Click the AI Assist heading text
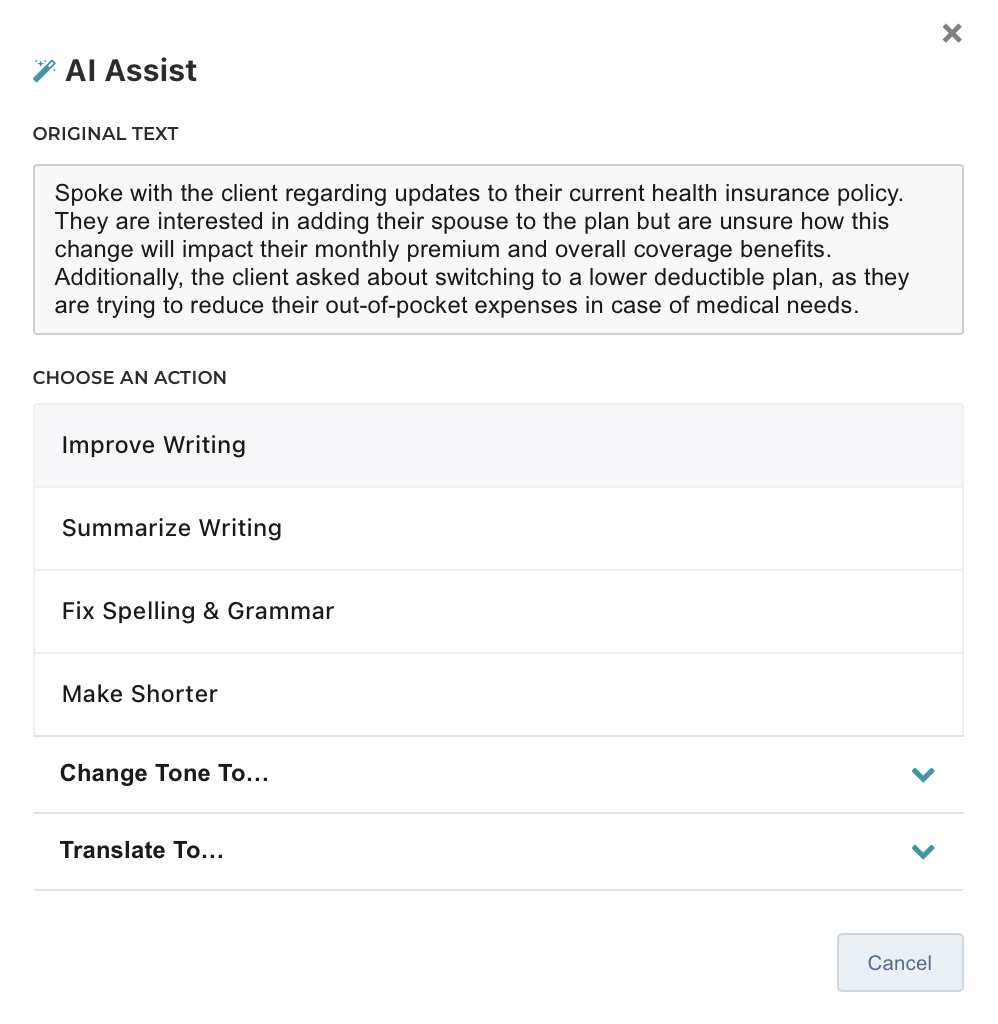Screen dimensions: 998x1024 tap(131, 71)
